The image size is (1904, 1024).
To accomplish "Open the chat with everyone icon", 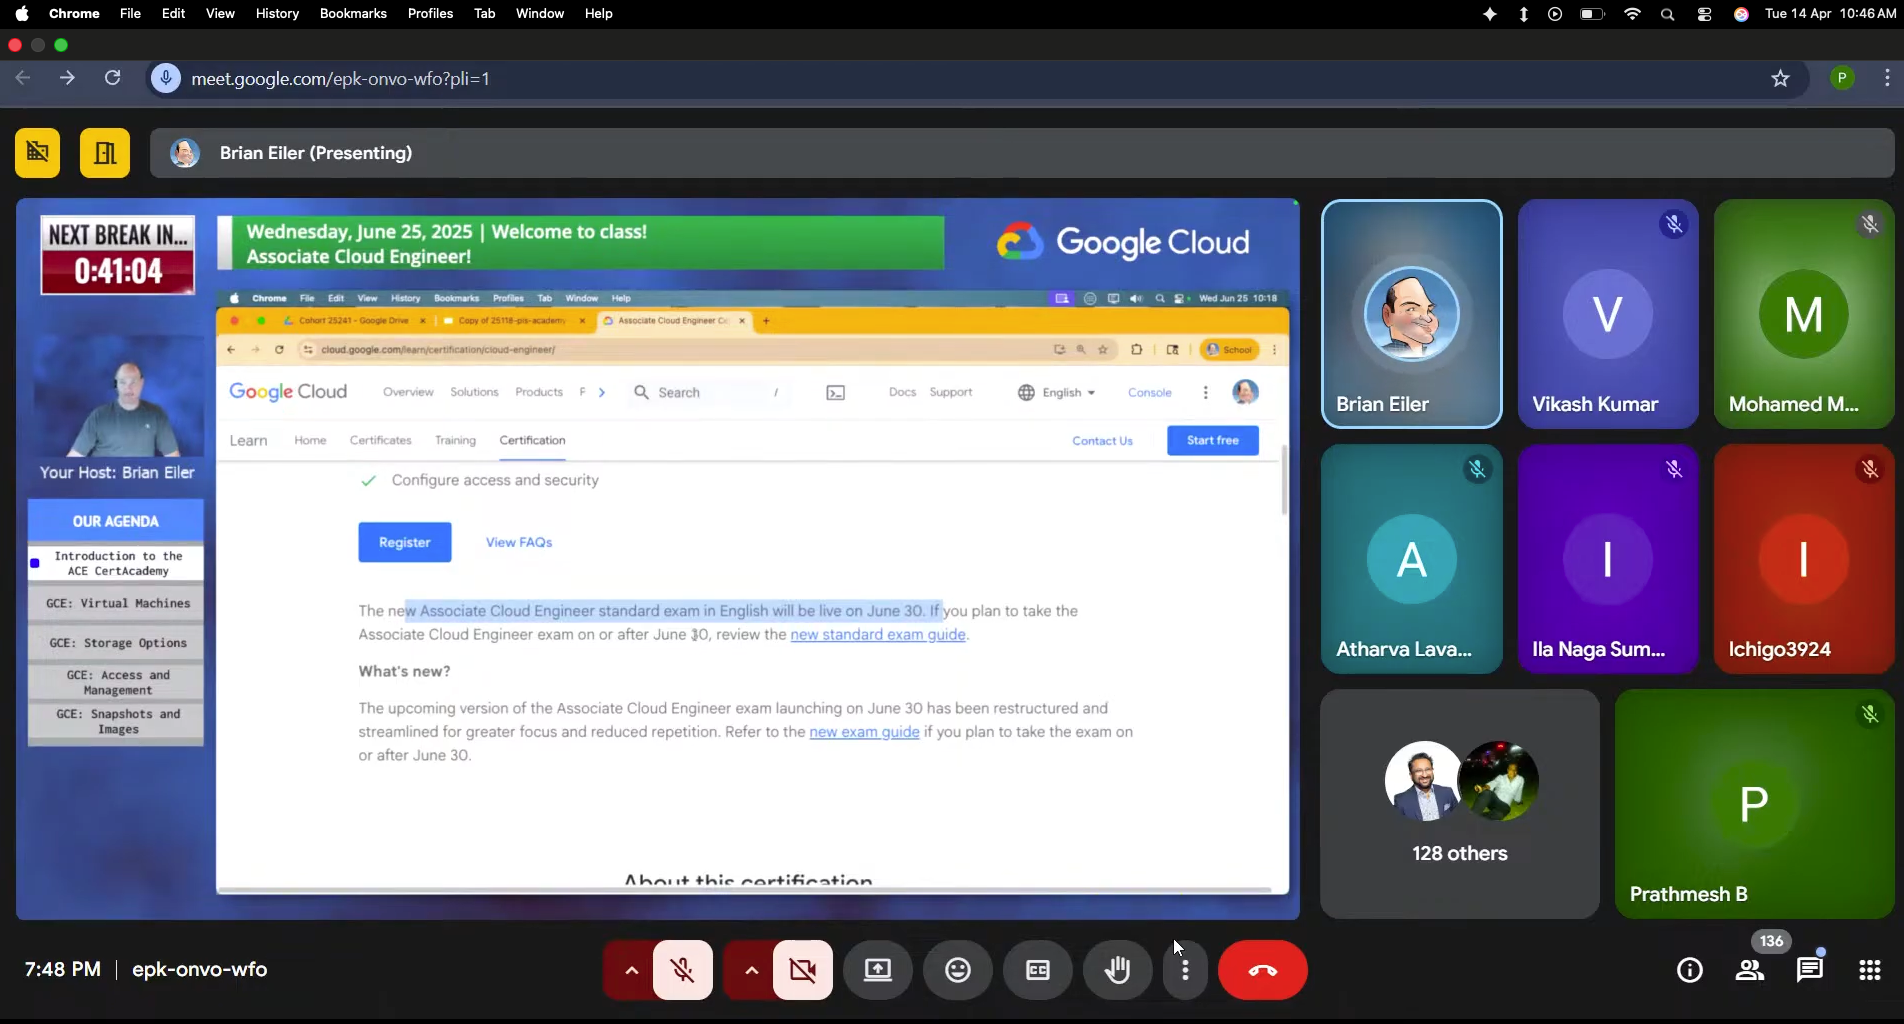I will point(1810,970).
